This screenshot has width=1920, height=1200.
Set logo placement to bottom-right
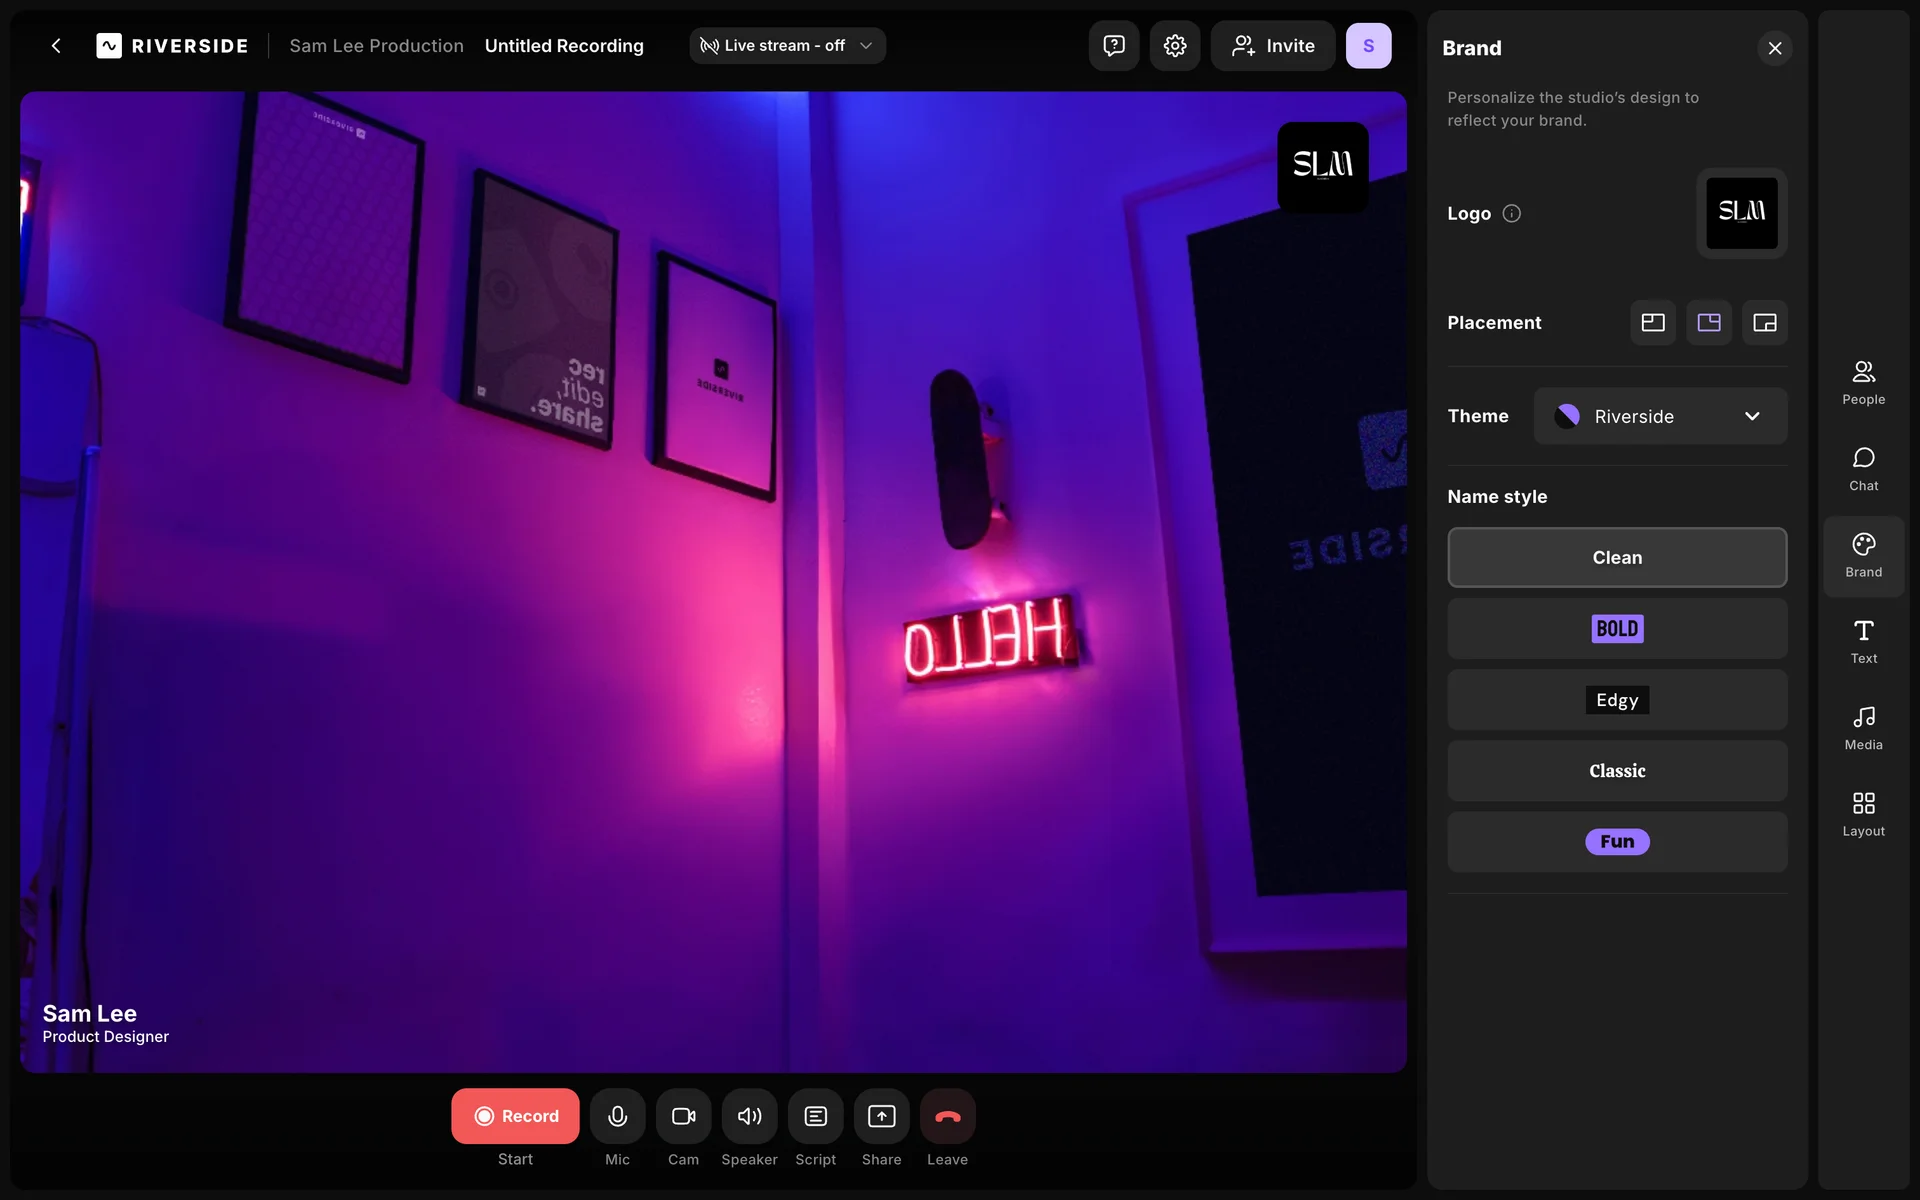tap(1764, 323)
